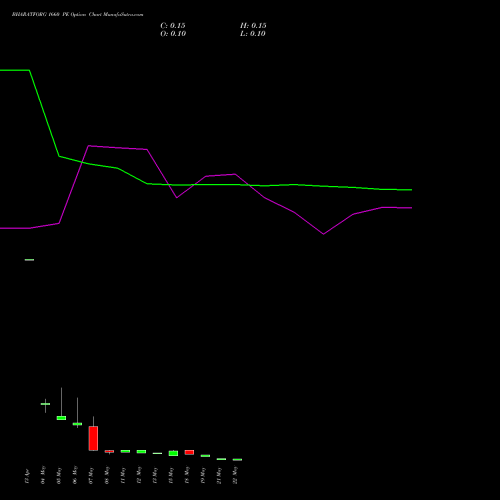Click the green 15 May candlestick

pos(173,453)
